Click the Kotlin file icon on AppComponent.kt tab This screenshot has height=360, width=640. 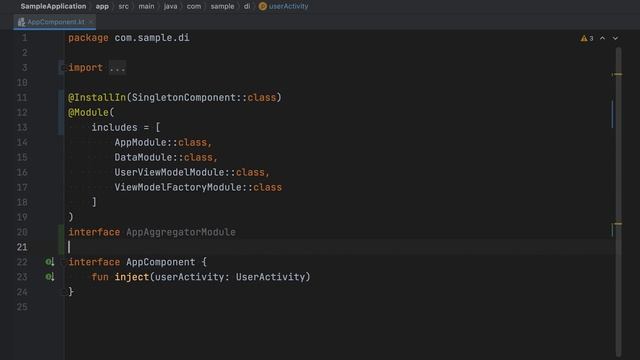tap(21, 22)
